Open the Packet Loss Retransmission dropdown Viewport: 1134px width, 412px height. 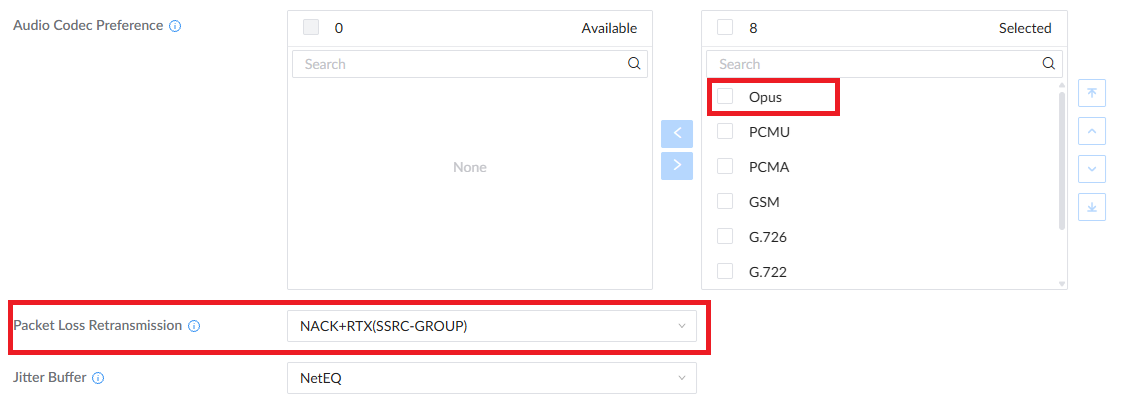coord(492,326)
